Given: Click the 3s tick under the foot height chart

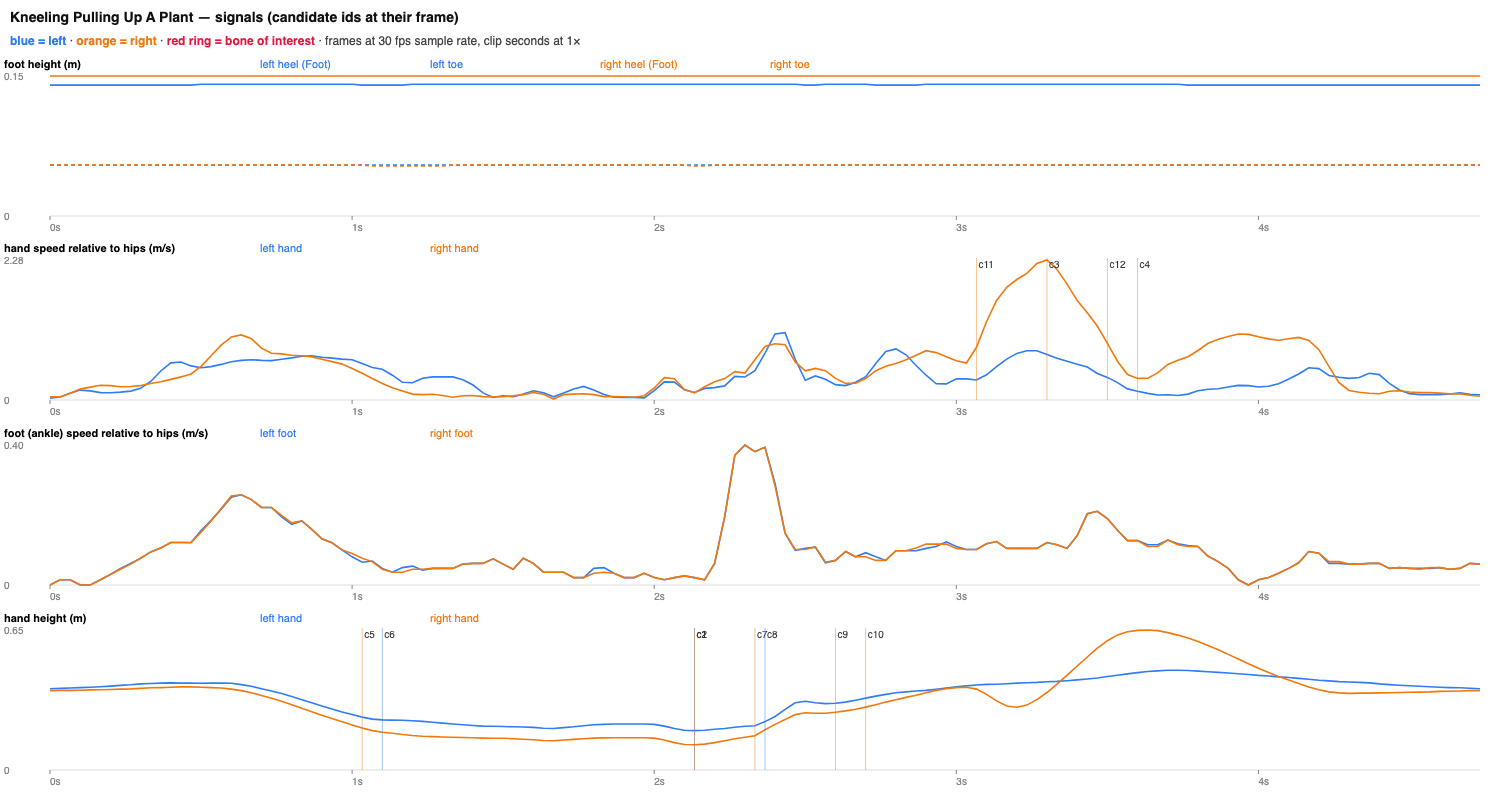Looking at the screenshot, I should coord(963,228).
